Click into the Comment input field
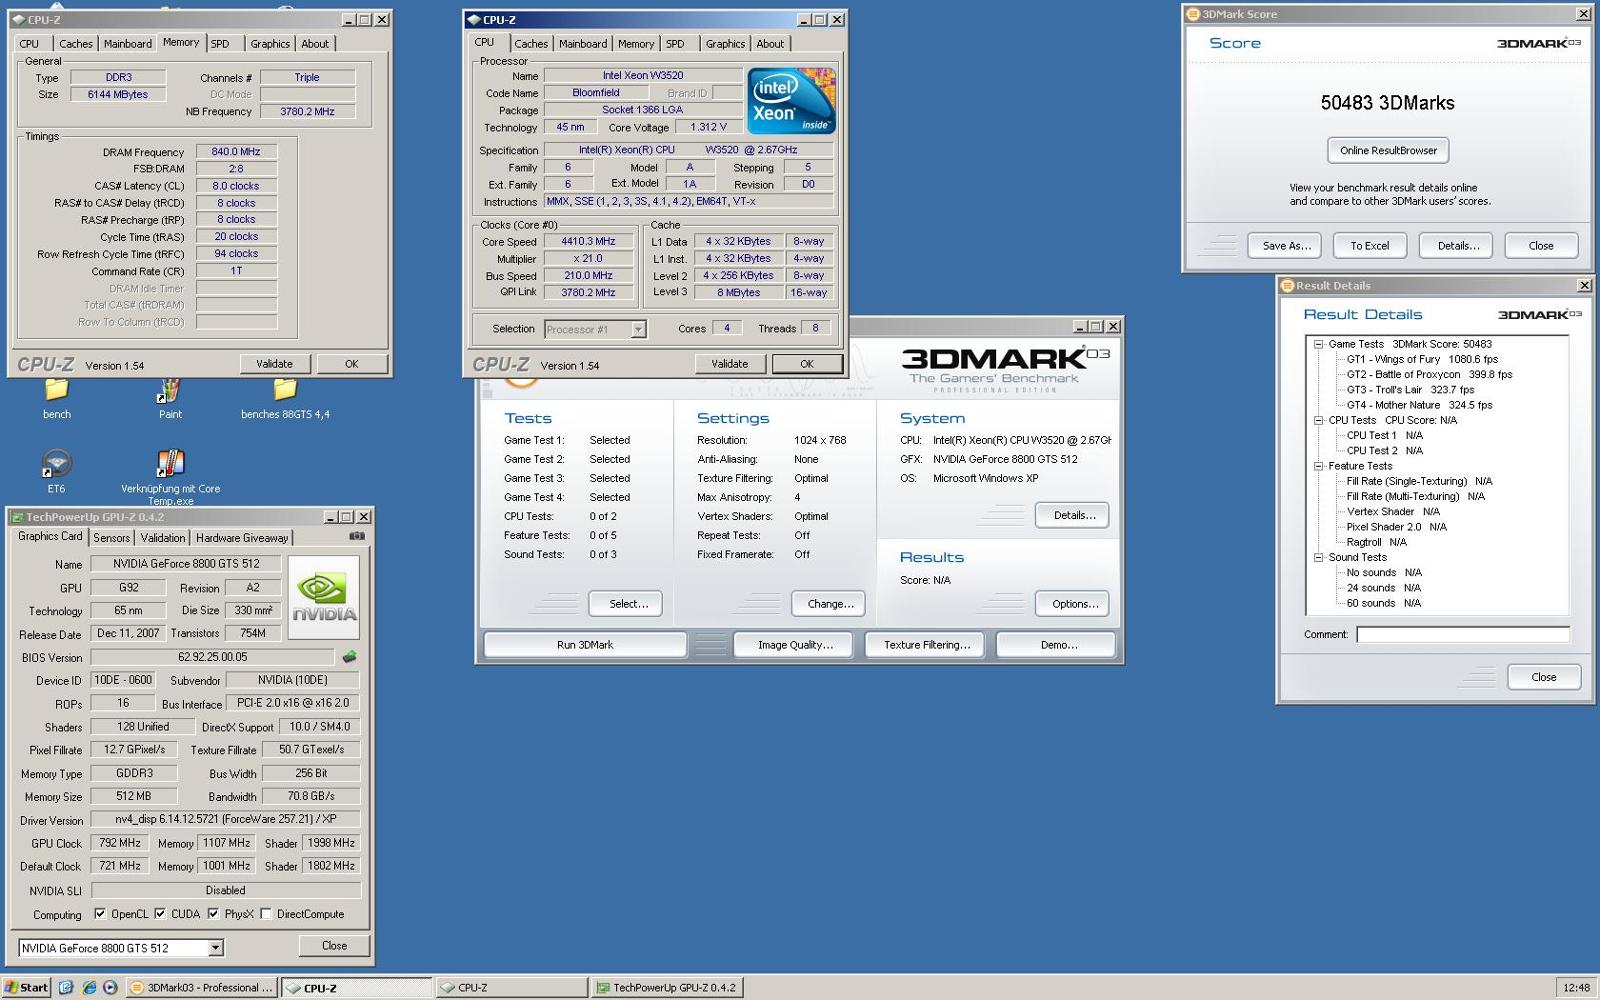This screenshot has height=1000, width=1600. (x=1462, y=635)
